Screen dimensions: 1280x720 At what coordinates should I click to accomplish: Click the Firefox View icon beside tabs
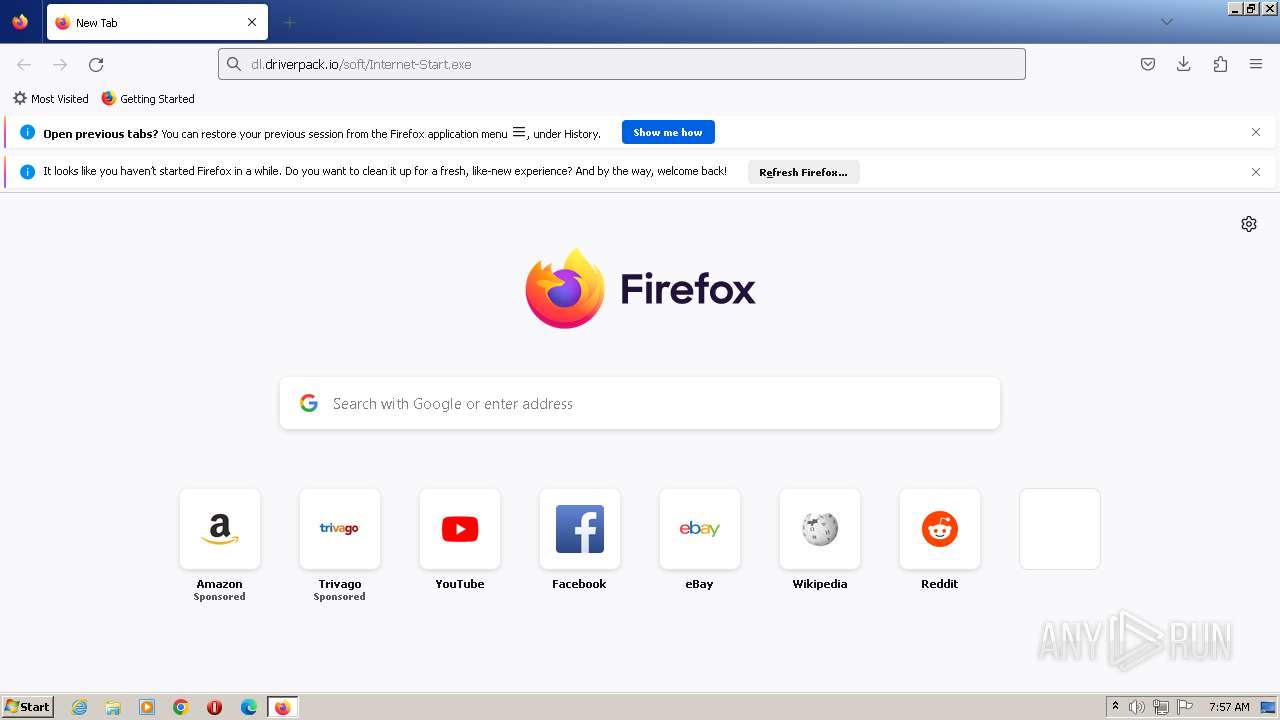tap(20, 22)
